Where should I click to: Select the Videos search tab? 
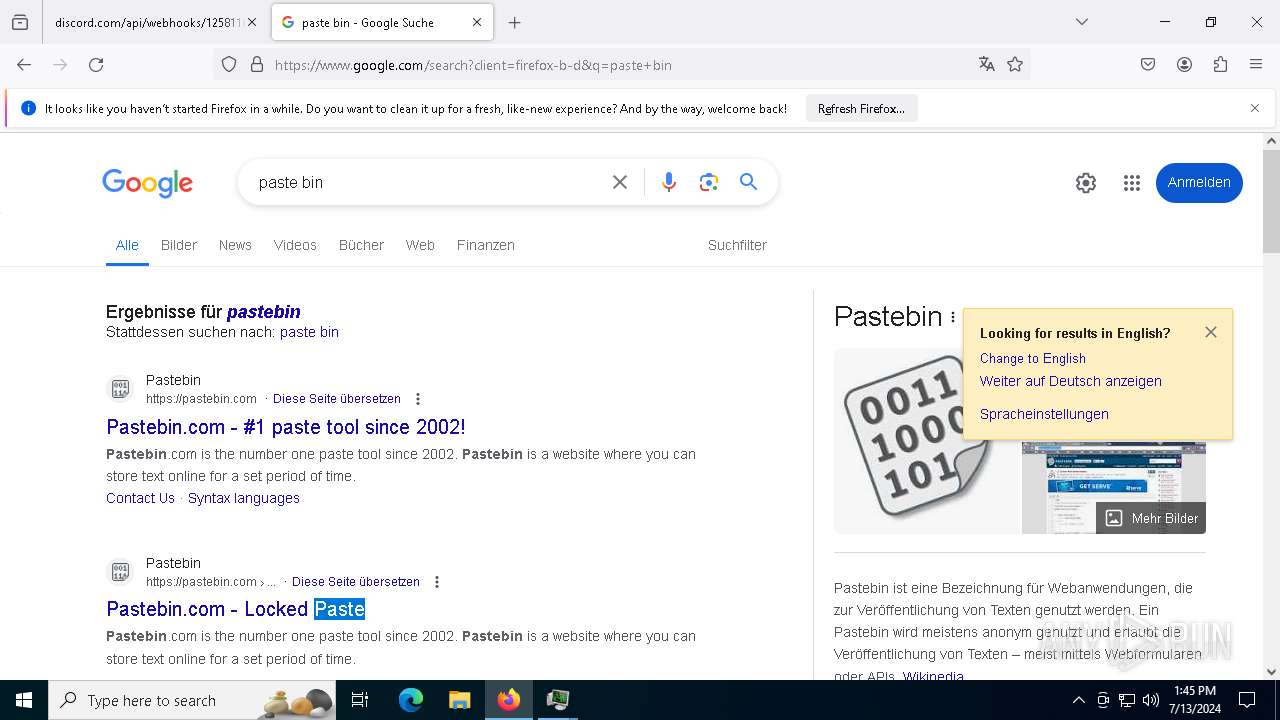pyautogui.click(x=295, y=245)
